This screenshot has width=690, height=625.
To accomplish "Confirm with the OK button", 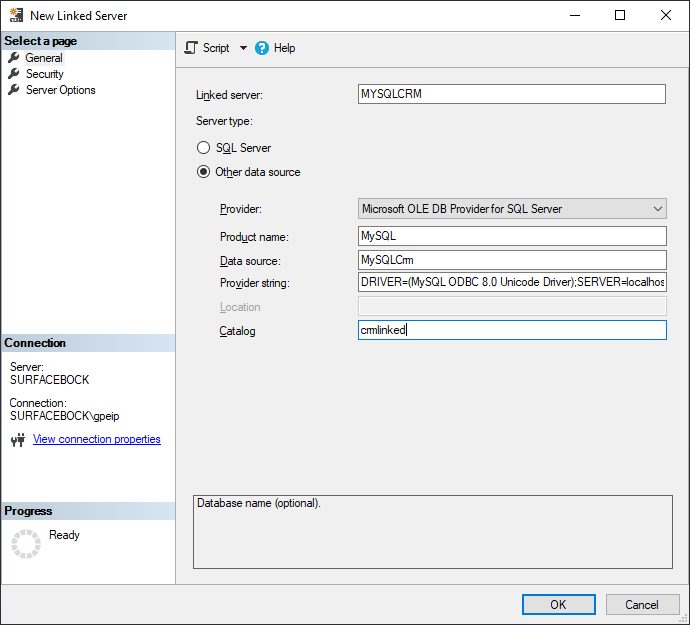I will tap(558, 604).
